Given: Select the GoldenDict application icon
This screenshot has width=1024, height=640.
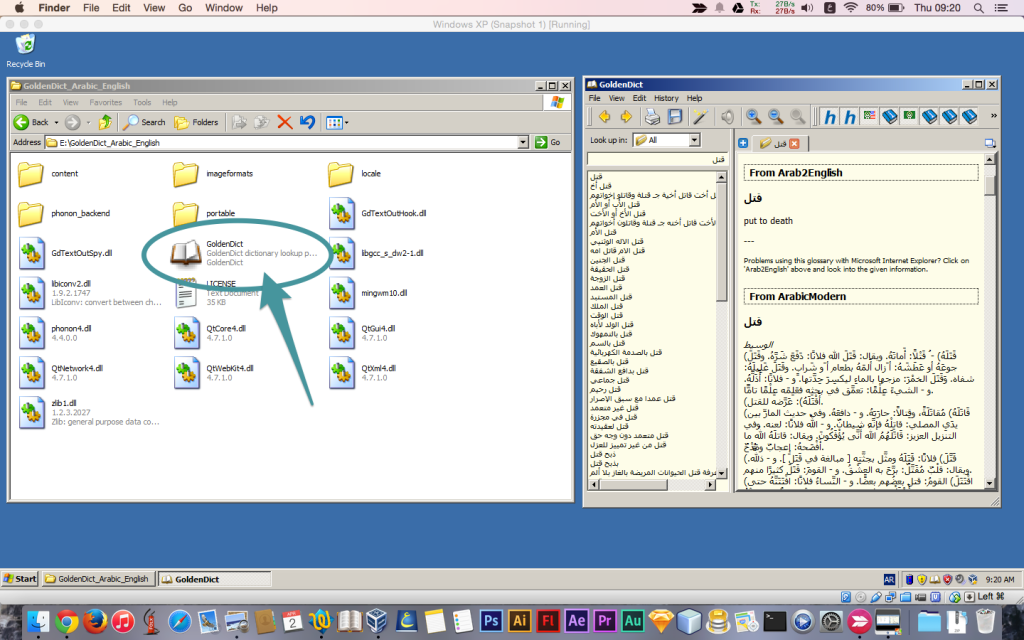Looking at the screenshot, I should (x=186, y=253).
